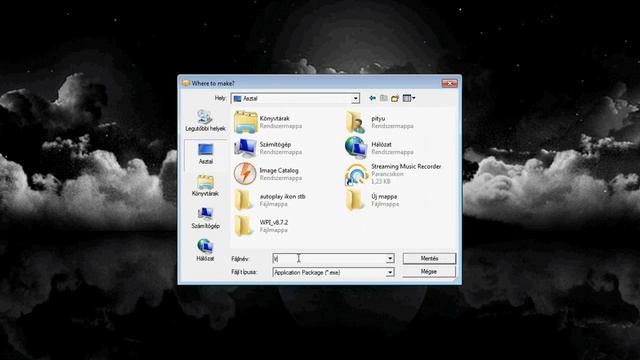
Task: Select Számítógép in the places sidebar
Action: coord(205,218)
